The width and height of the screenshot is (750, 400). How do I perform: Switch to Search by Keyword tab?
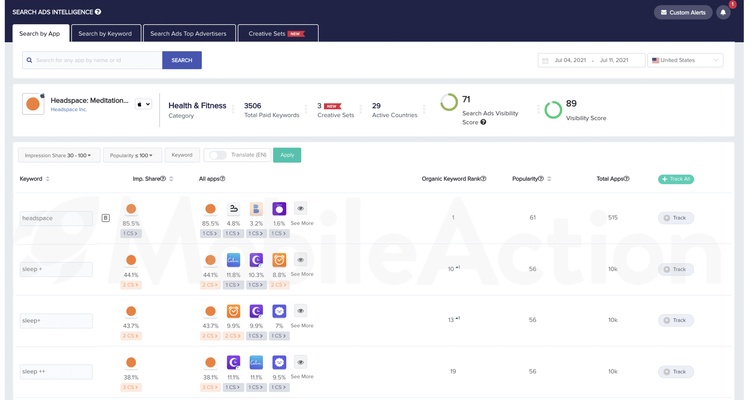(x=106, y=33)
